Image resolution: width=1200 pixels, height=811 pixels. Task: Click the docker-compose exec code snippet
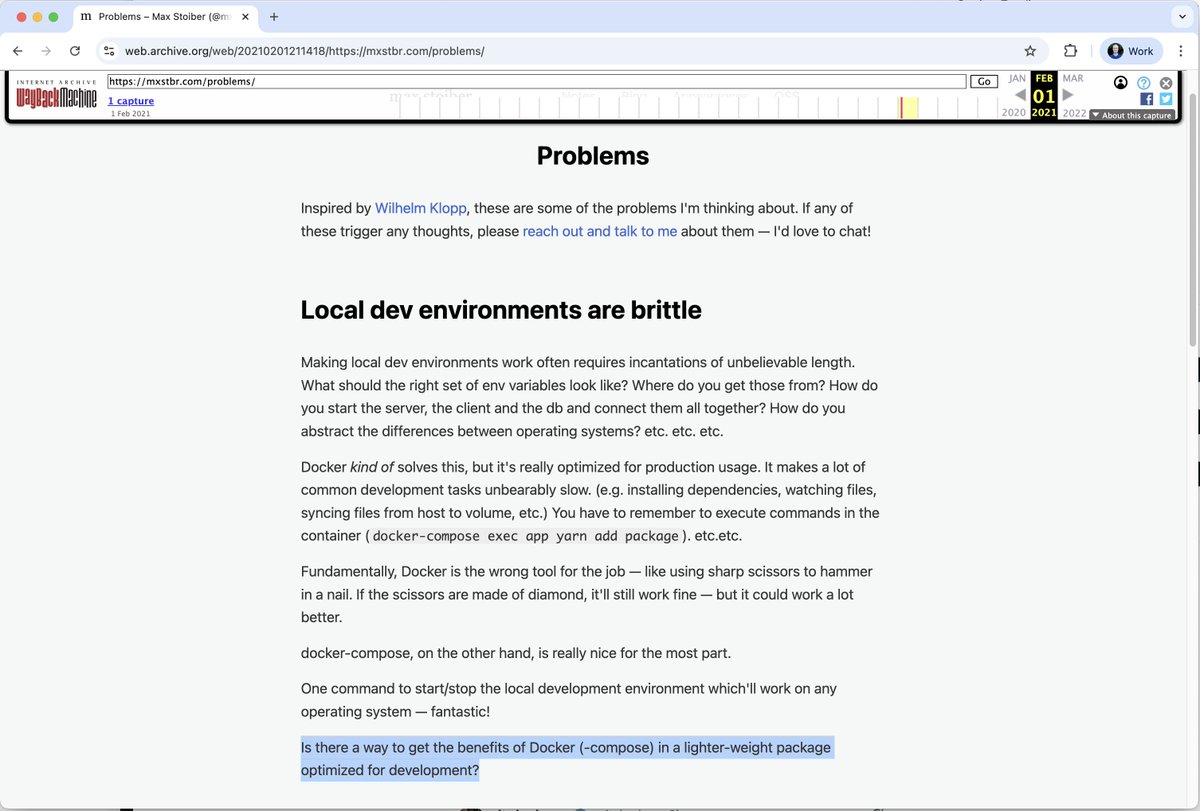(525, 536)
